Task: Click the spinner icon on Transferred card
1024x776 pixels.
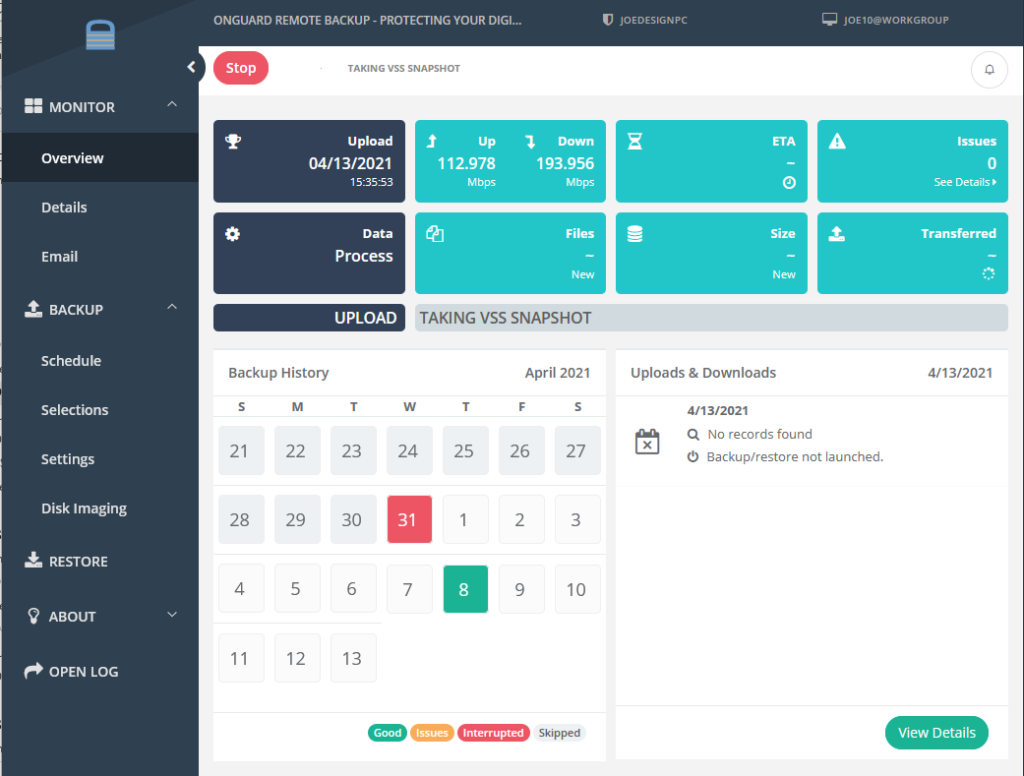Action: [x=989, y=274]
